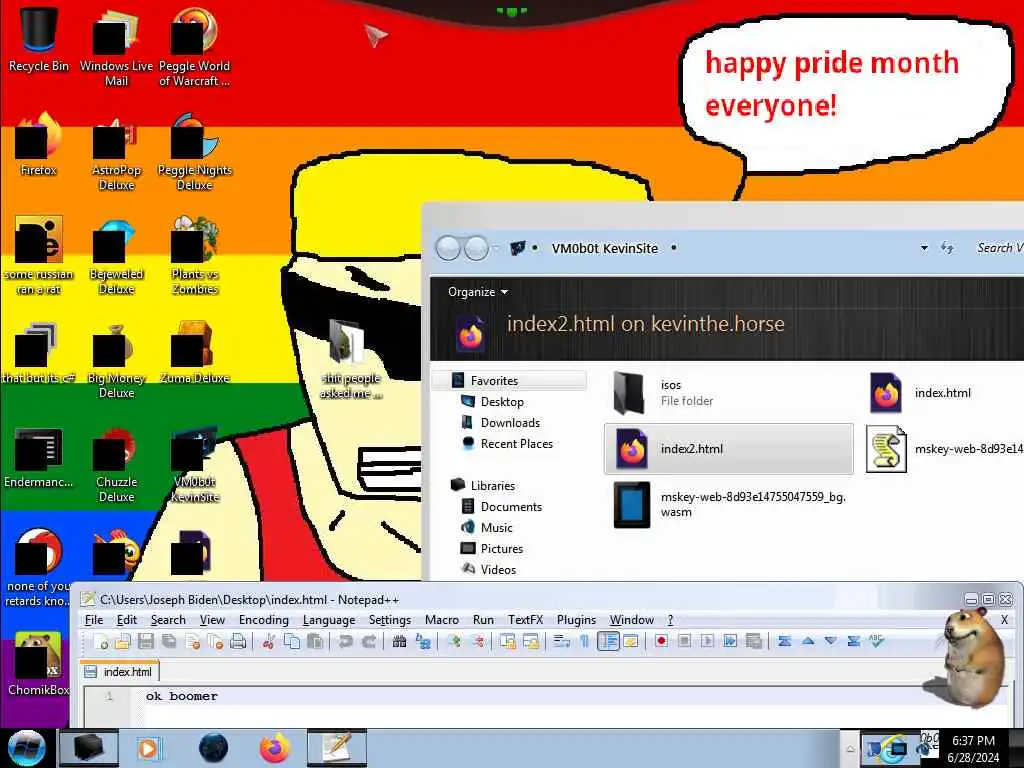Select the Documents library

click(x=502, y=507)
